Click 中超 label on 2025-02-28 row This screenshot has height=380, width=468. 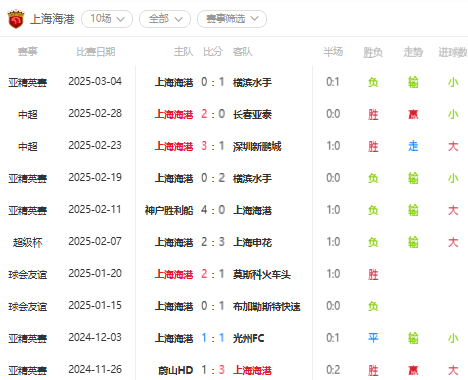point(28,114)
